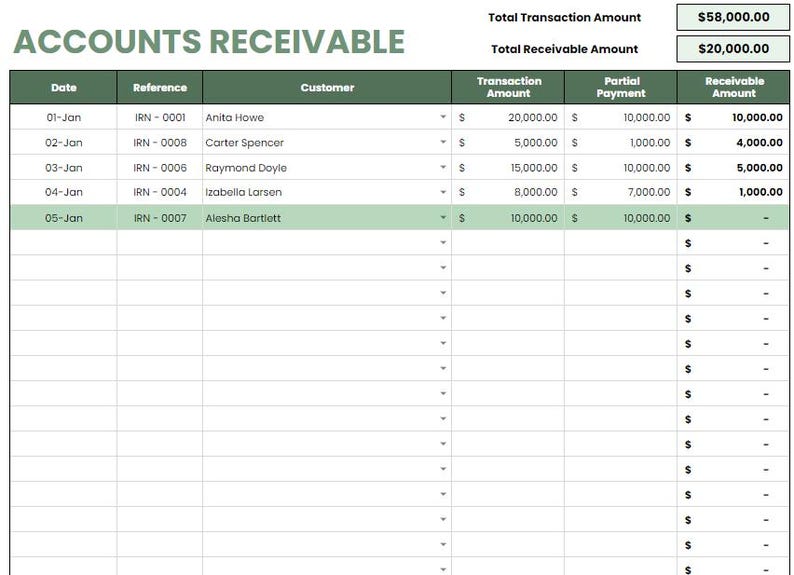Open the customer dropdown for Carter Spencer
794x575 pixels.
(443, 142)
